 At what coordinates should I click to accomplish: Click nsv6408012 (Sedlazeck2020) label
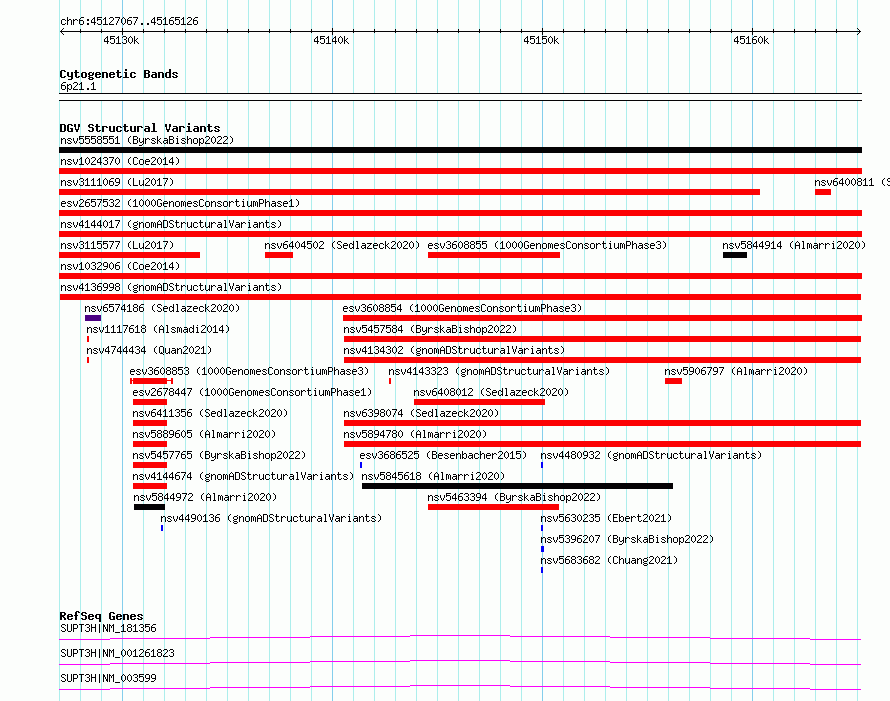click(491, 392)
